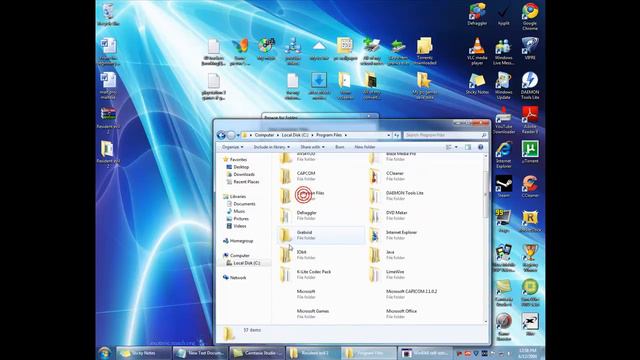
Task: Switch to Program Files taskbar button
Action: pos(369,353)
